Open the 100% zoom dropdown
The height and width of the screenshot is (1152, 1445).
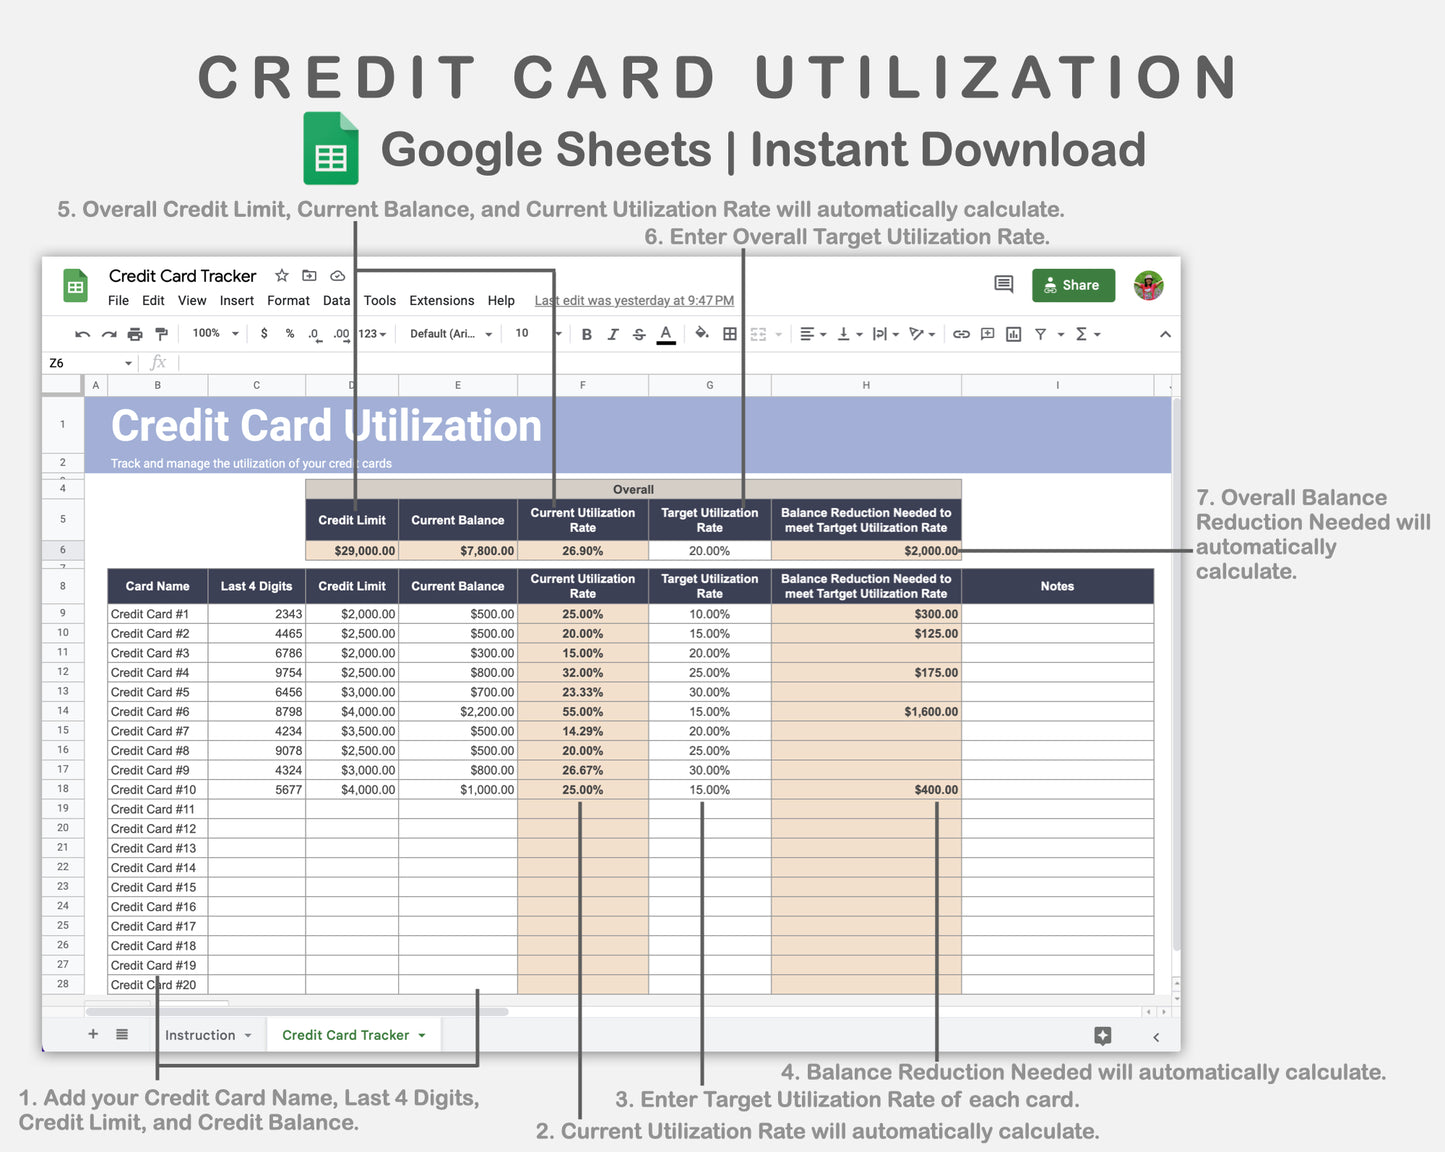[x=215, y=334]
